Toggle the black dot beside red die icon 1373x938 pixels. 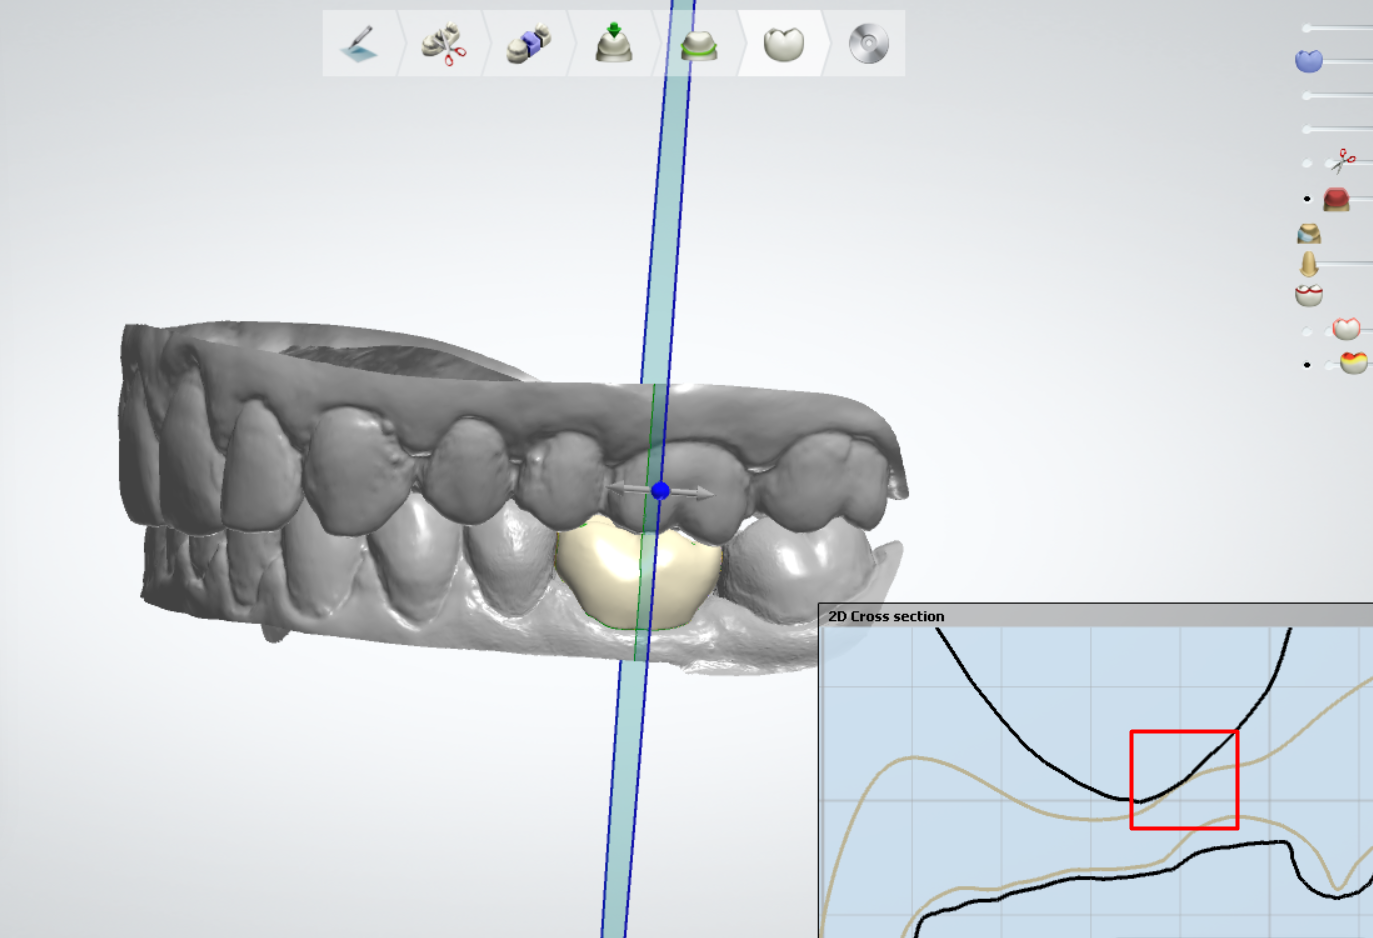[x=1307, y=199]
